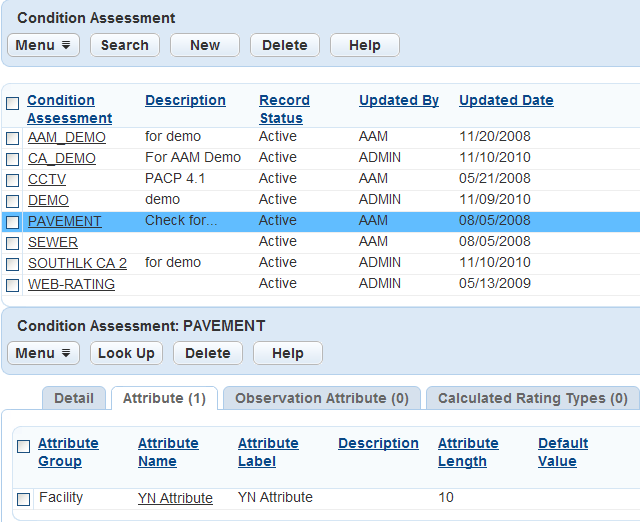The width and height of the screenshot is (640, 522).
Task: Click the New button
Action: pyautogui.click(x=205, y=45)
